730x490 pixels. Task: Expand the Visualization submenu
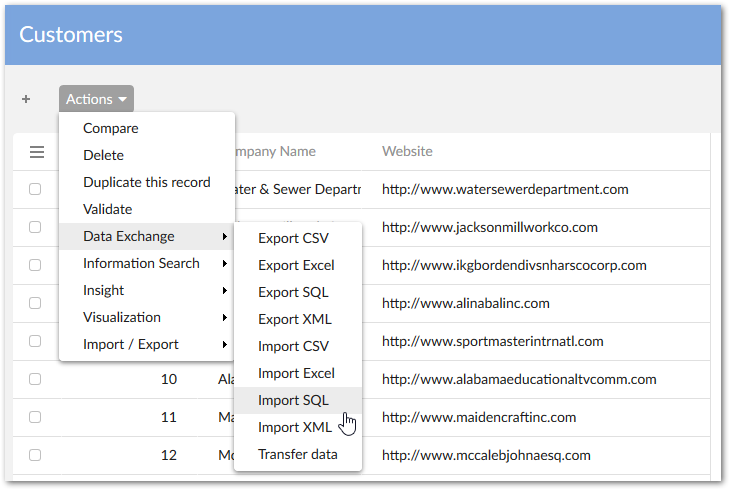coord(147,317)
